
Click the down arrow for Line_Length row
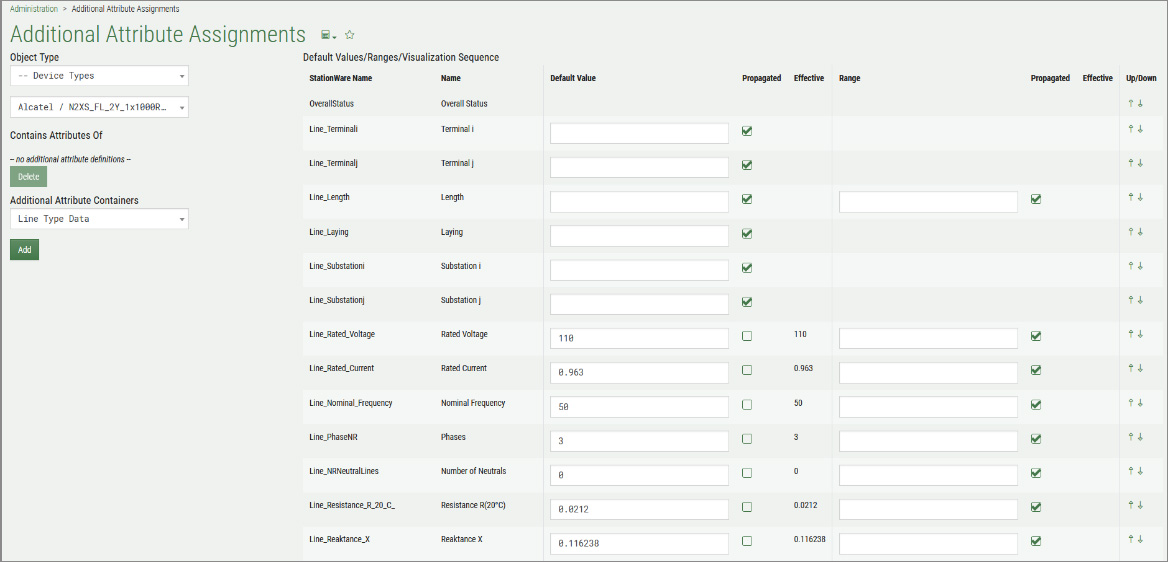tap(1140, 197)
